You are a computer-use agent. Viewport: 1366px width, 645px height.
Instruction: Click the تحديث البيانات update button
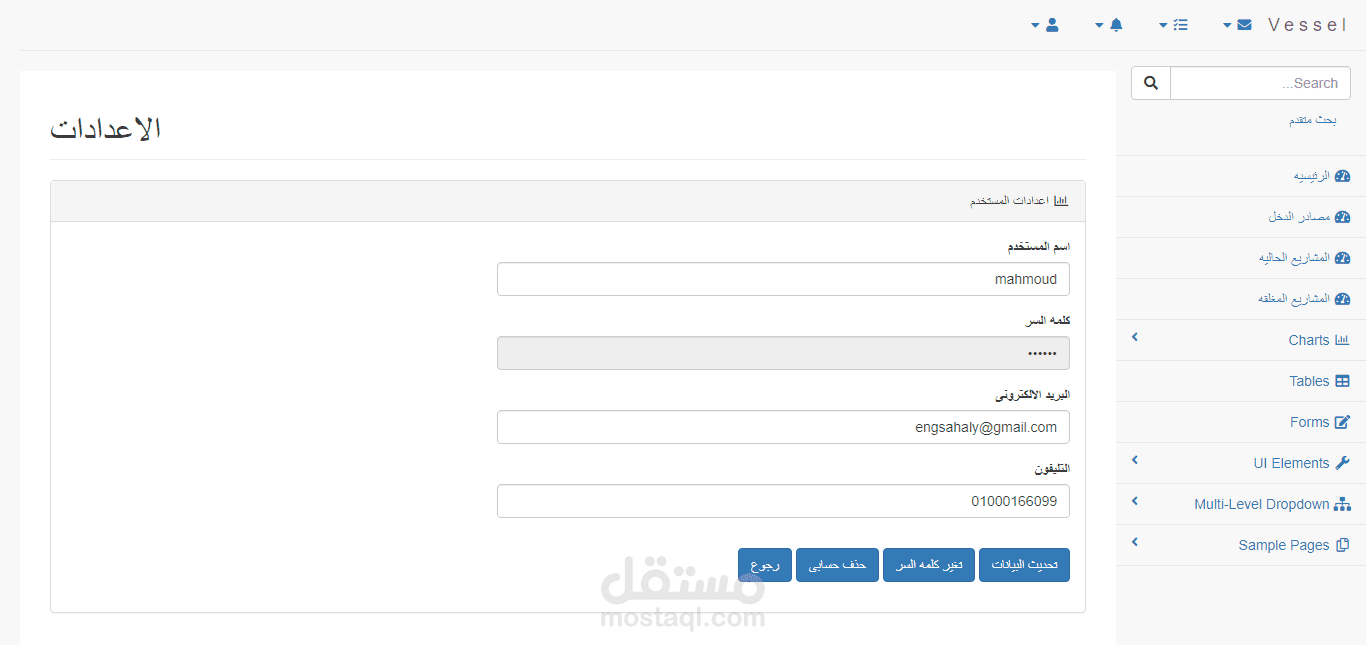point(1024,565)
